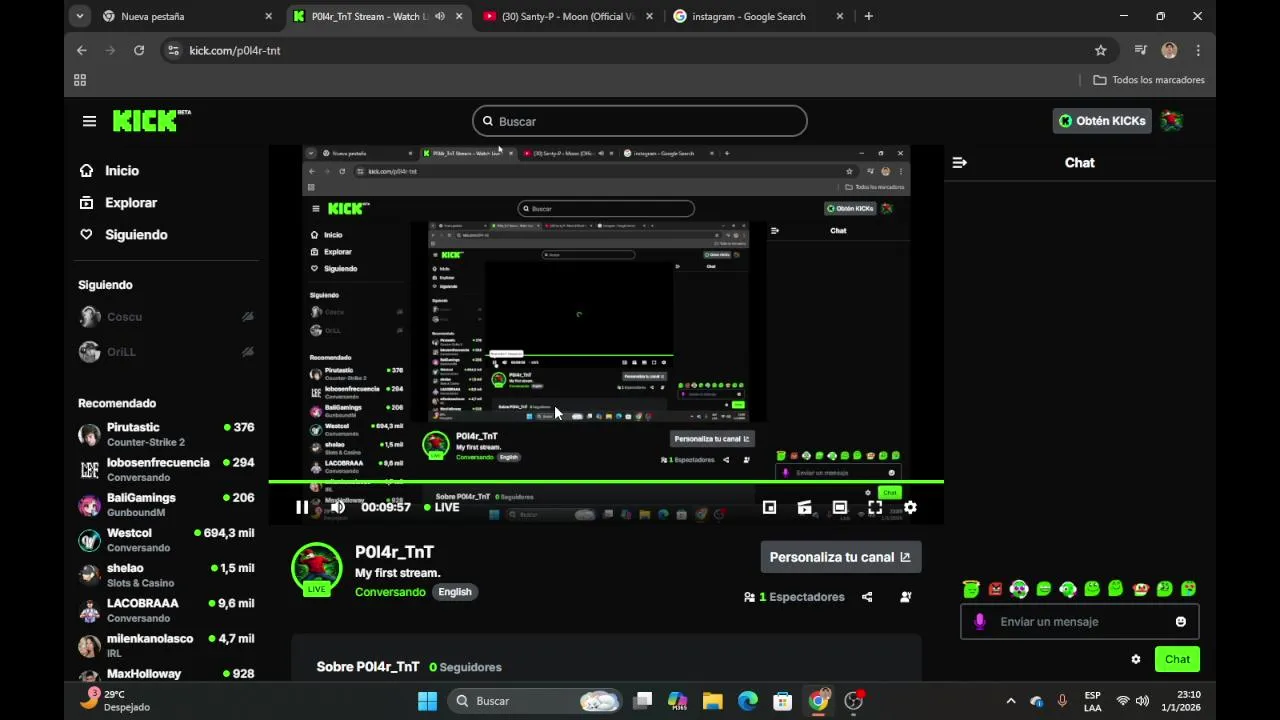
Task: Open recommended channel shelao
Action: point(166,575)
